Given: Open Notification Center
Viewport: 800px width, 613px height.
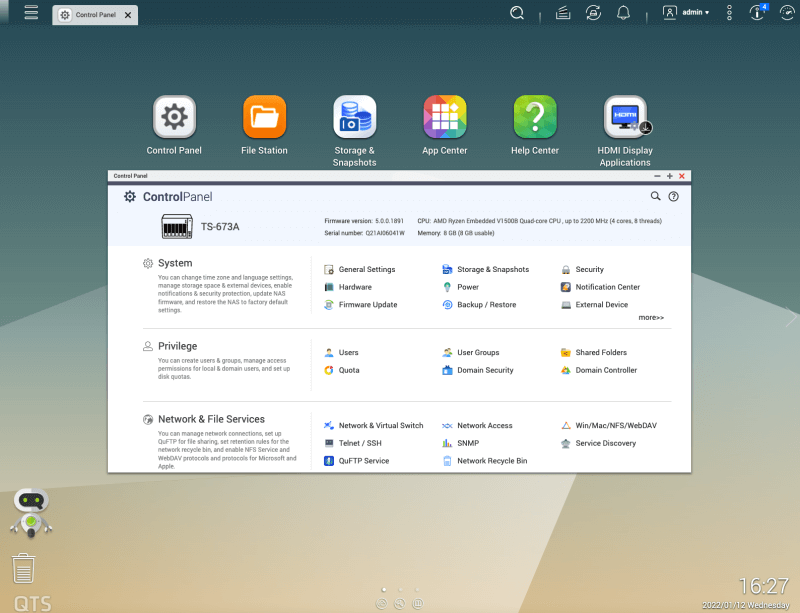Looking at the screenshot, I should (x=601, y=287).
